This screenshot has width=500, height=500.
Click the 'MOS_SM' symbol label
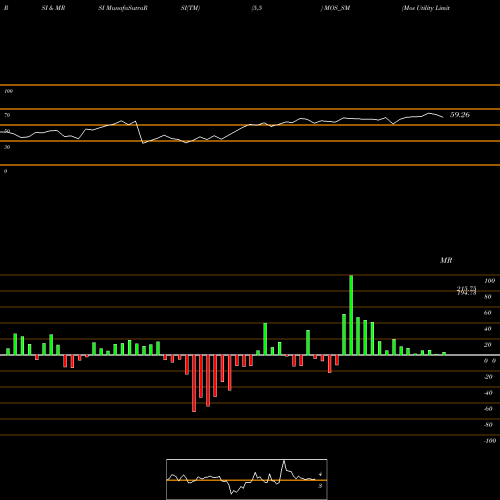336,8
